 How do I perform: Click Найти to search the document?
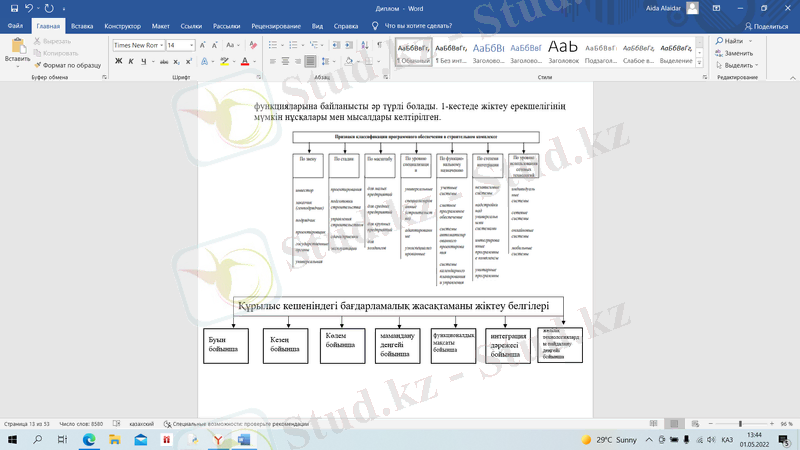coord(730,41)
